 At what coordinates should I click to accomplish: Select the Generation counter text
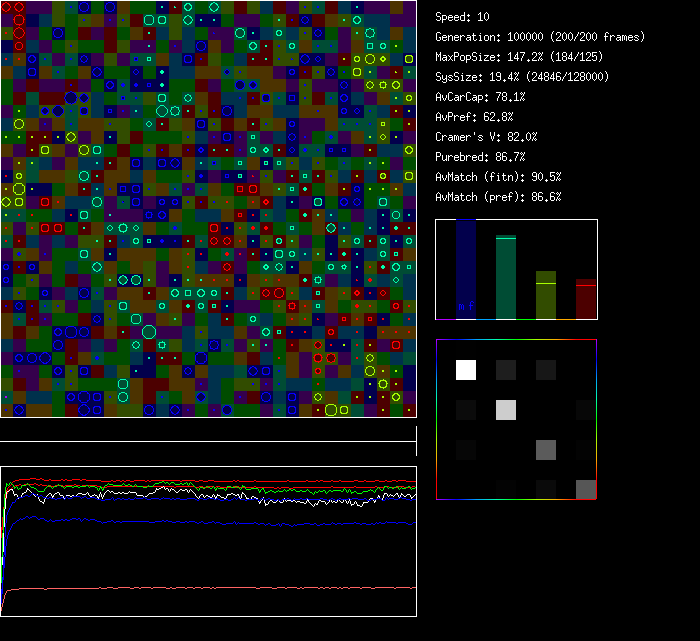tap(540, 37)
